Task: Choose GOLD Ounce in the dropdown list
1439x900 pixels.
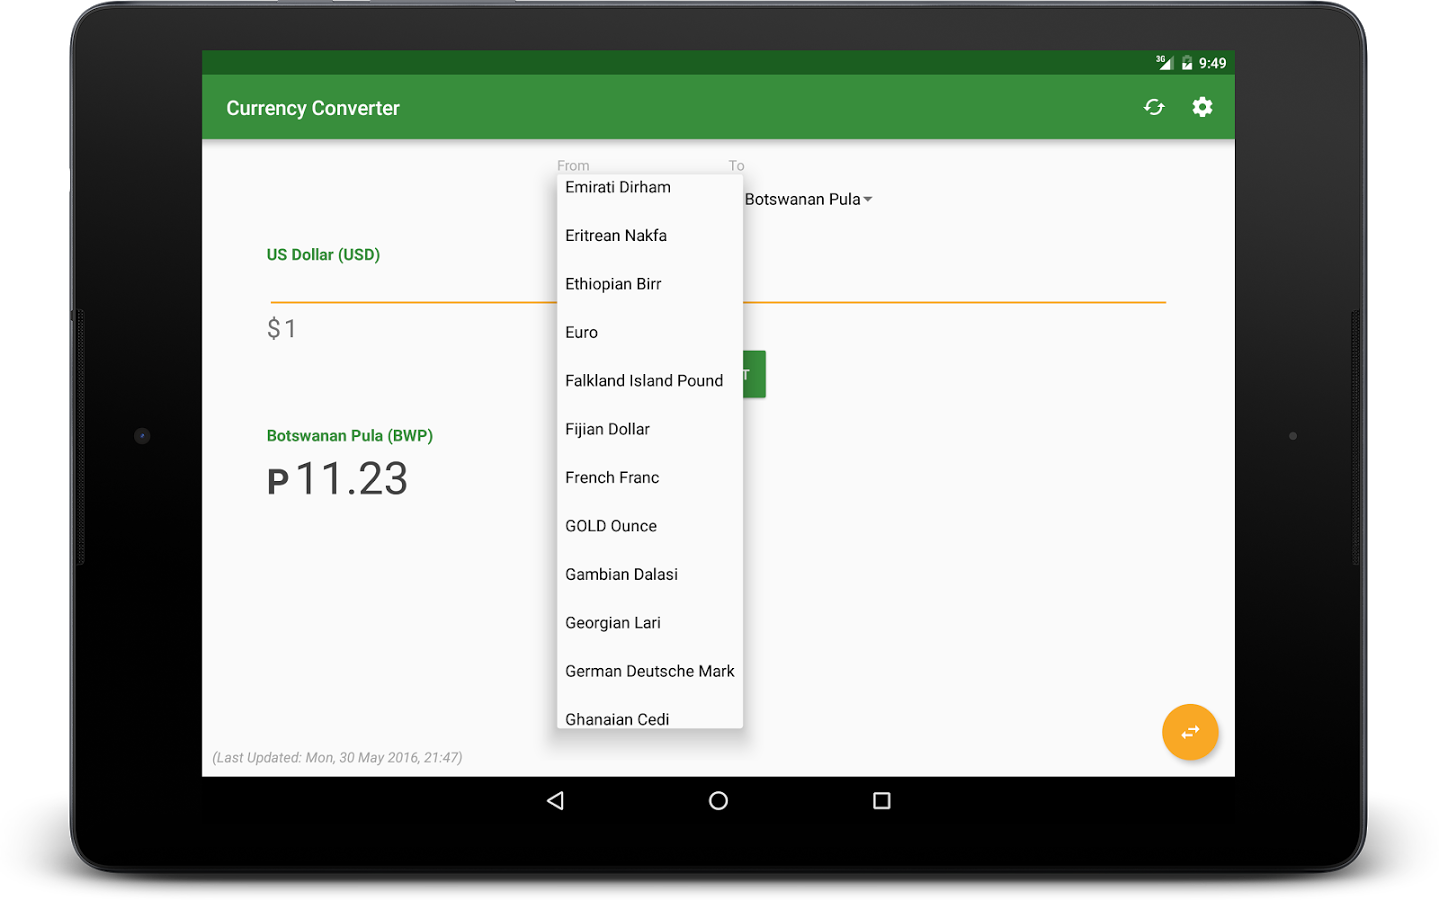Action: click(610, 525)
